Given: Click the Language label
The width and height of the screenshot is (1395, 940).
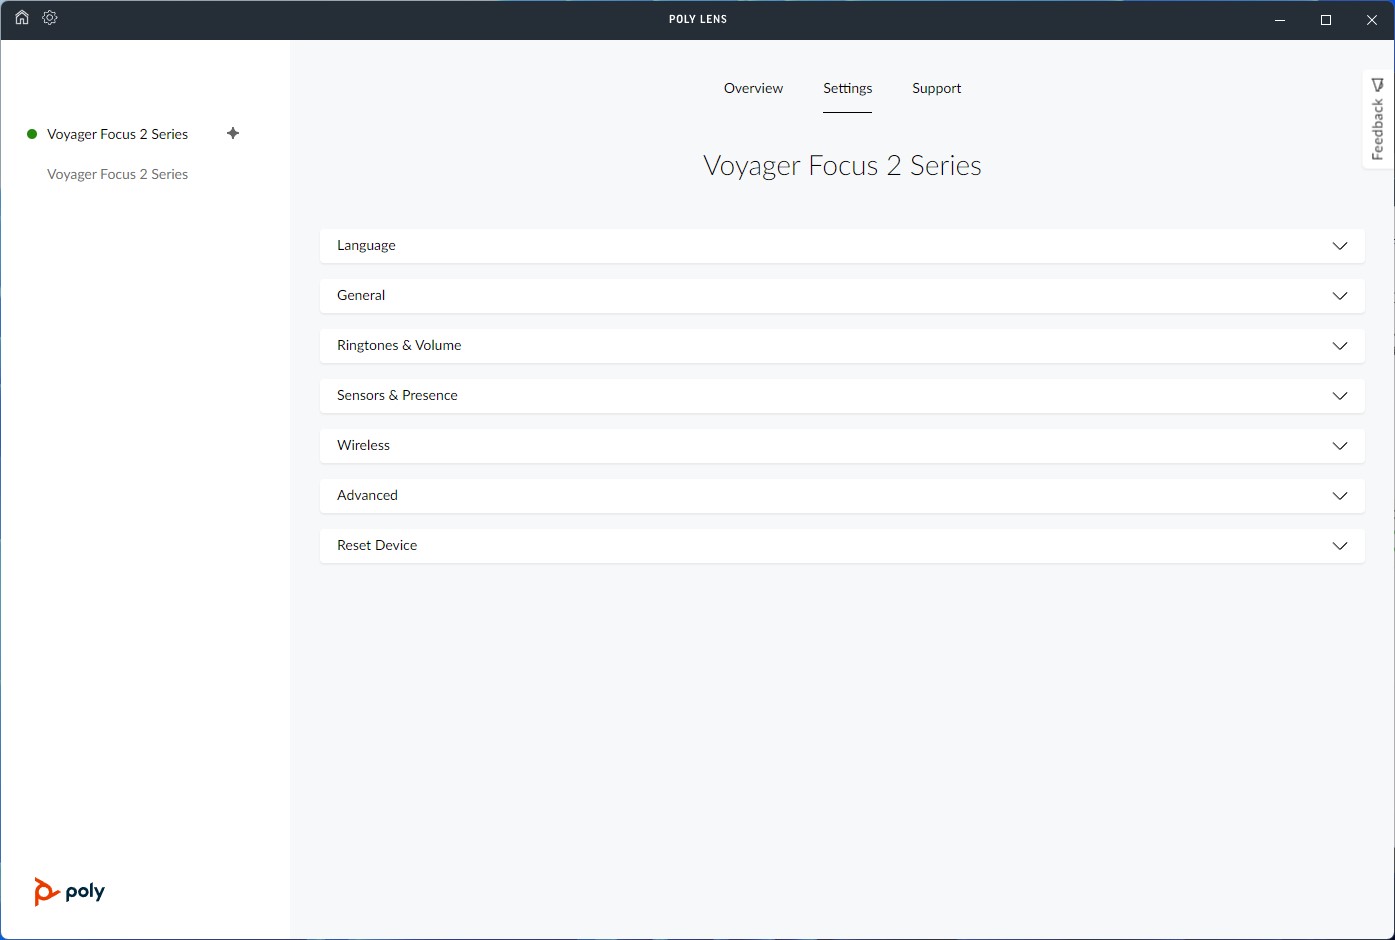Looking at the screenshot, I should tap(366, 246).
